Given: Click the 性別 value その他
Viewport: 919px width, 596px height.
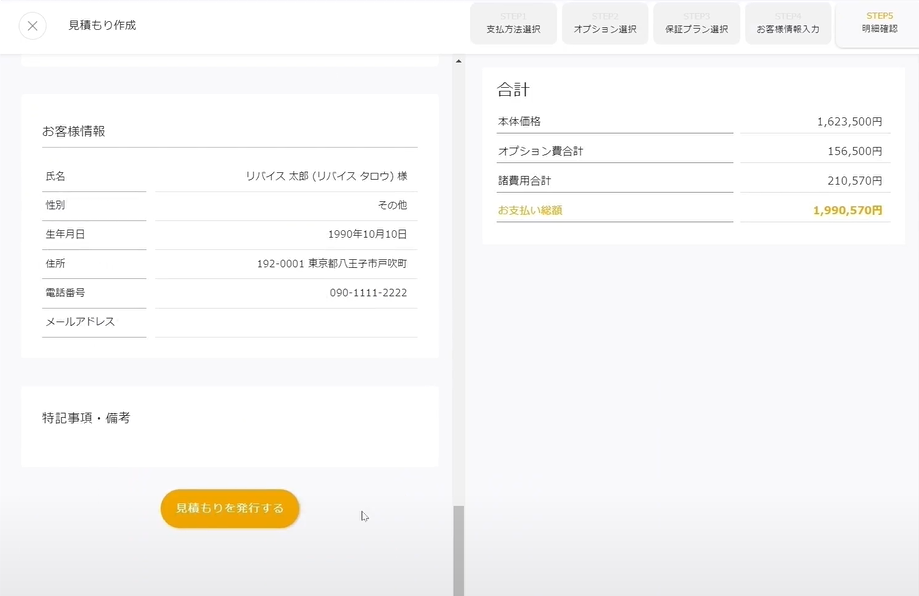Looking at the screenshot, I should [391, 205].
